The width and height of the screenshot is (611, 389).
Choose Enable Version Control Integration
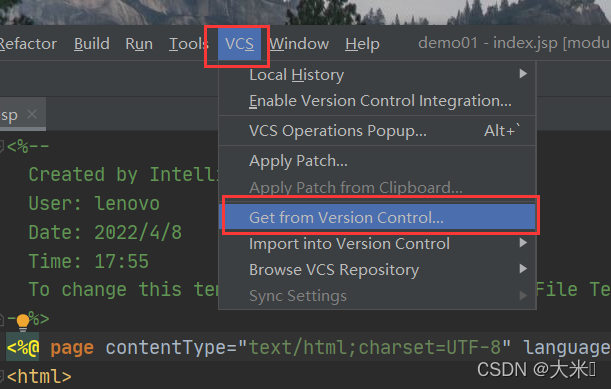[x=377, y=101]
